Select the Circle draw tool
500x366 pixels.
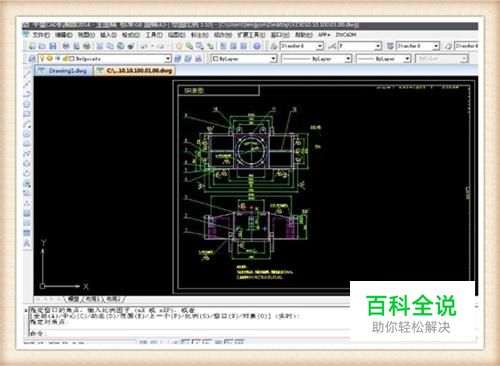[27, 134]
